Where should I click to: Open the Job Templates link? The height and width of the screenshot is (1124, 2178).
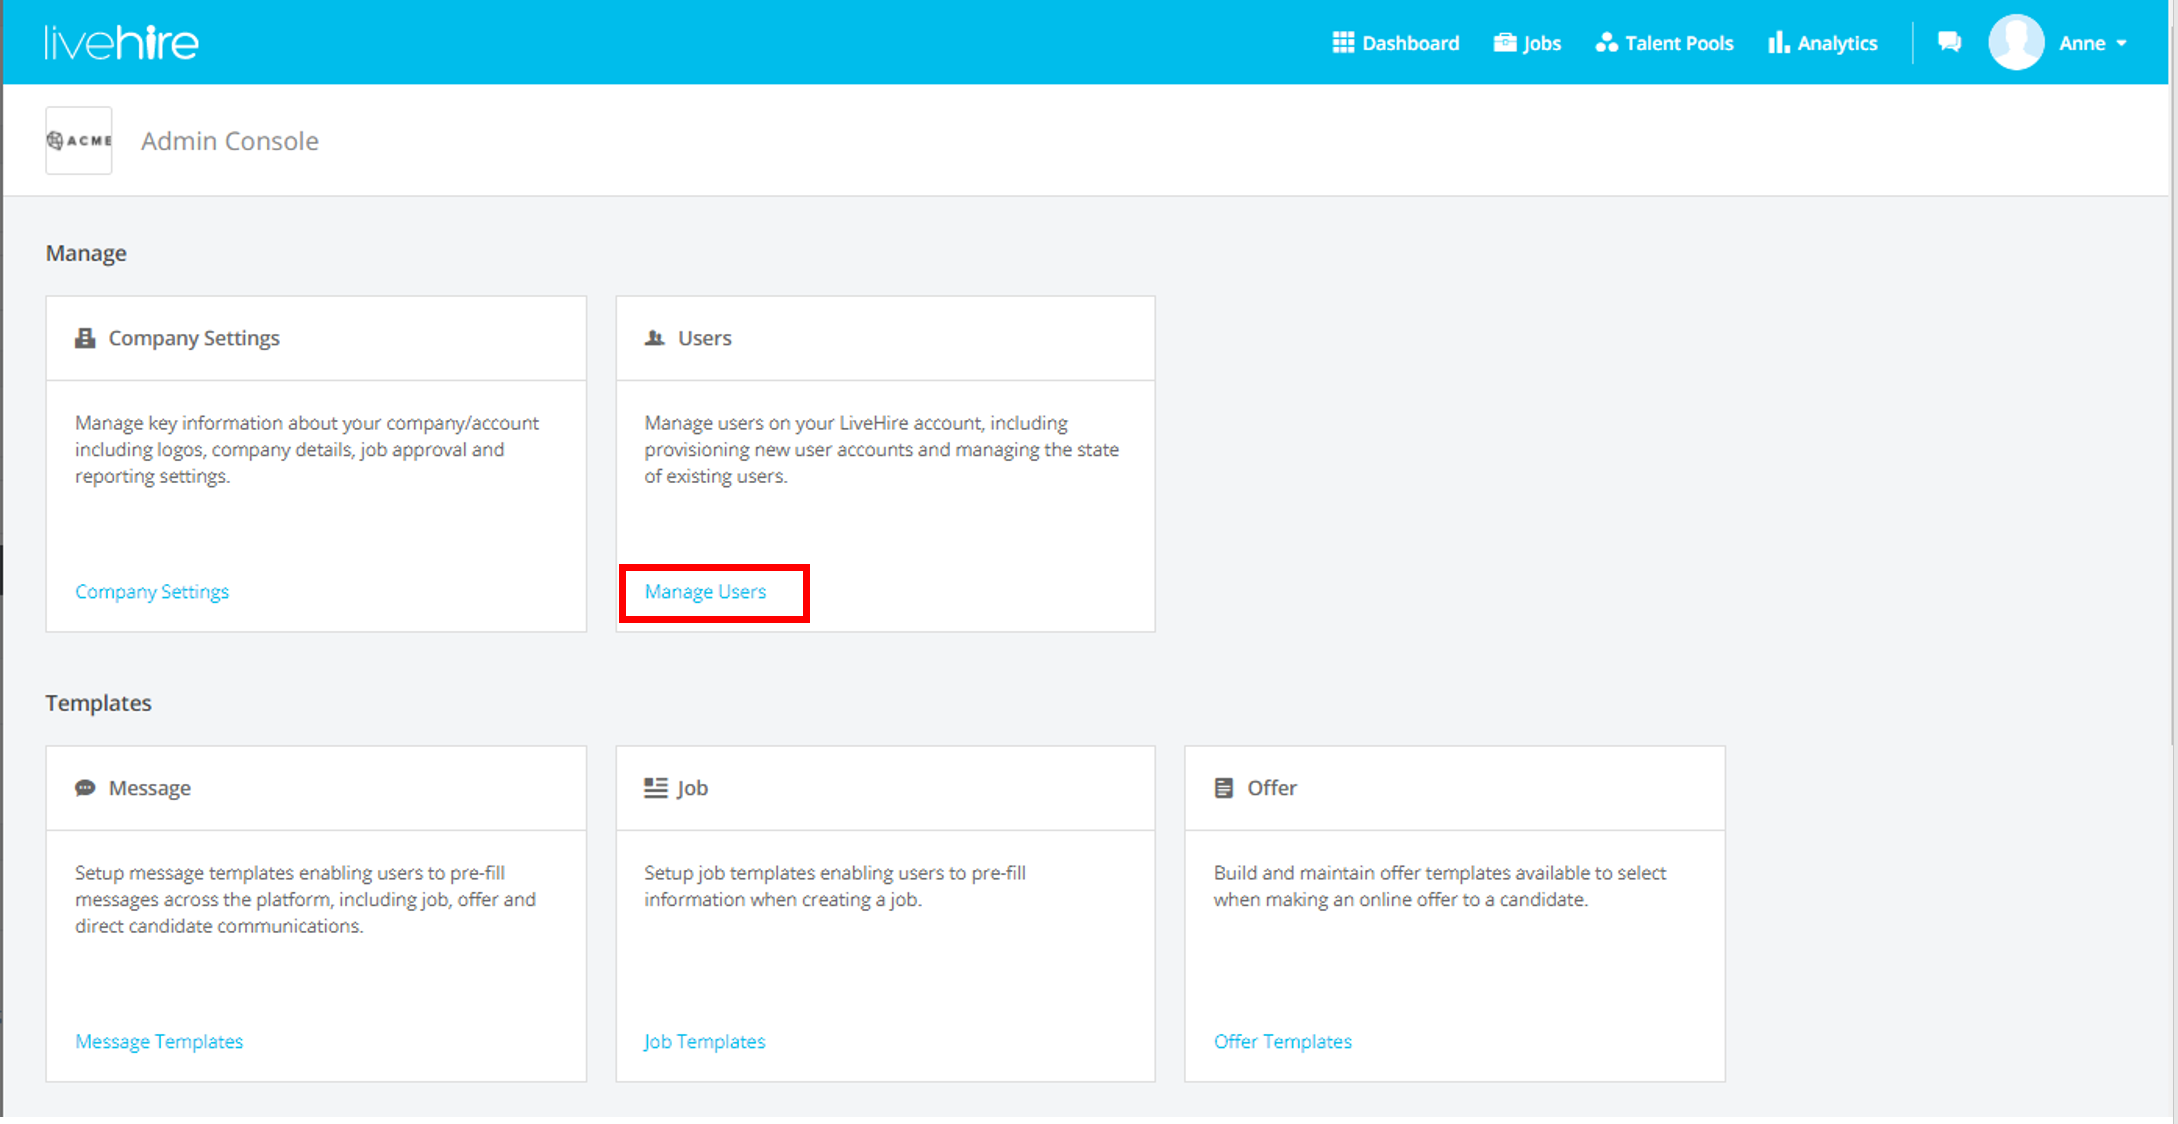(704, 1041)
